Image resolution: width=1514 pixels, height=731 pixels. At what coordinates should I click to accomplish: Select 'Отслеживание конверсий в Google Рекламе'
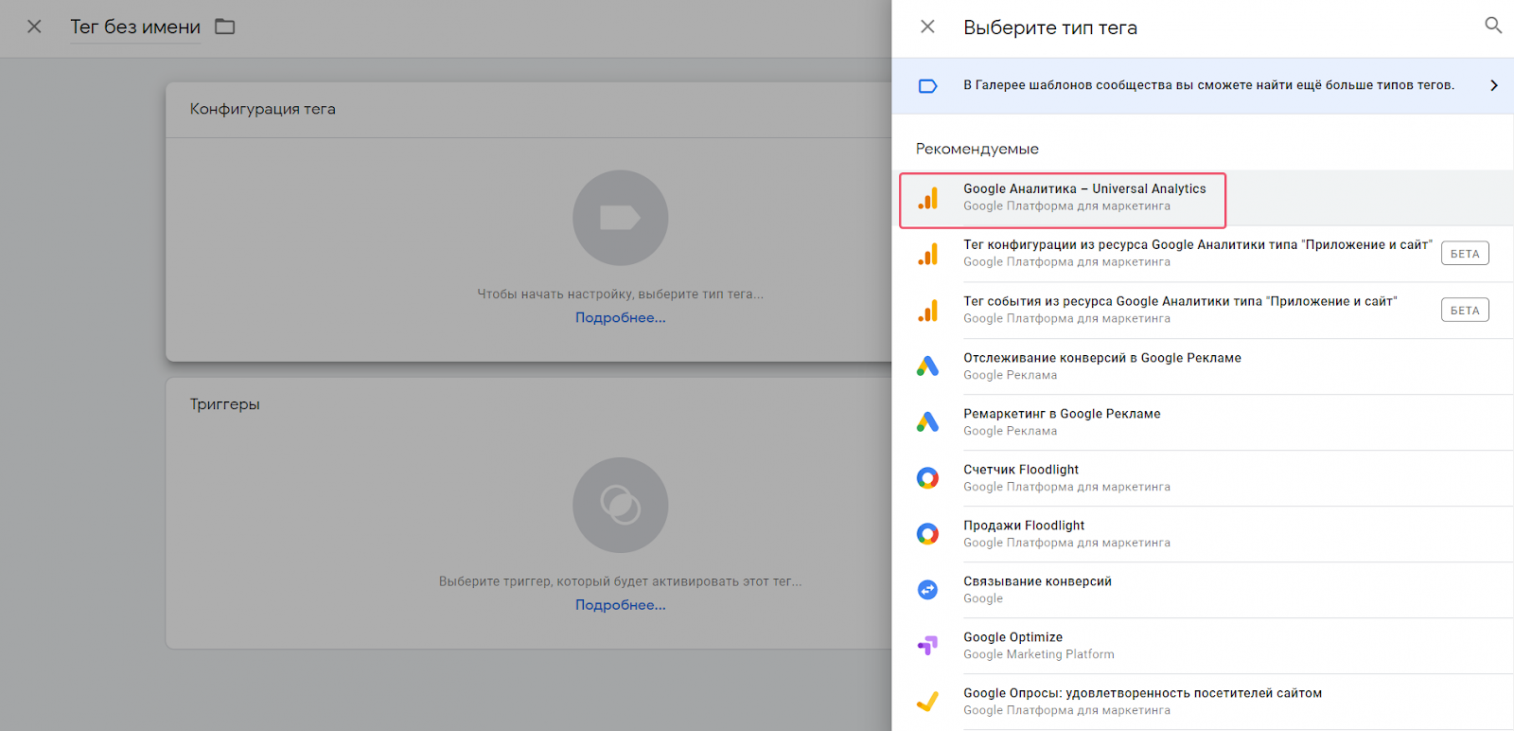coord(1202,366)
